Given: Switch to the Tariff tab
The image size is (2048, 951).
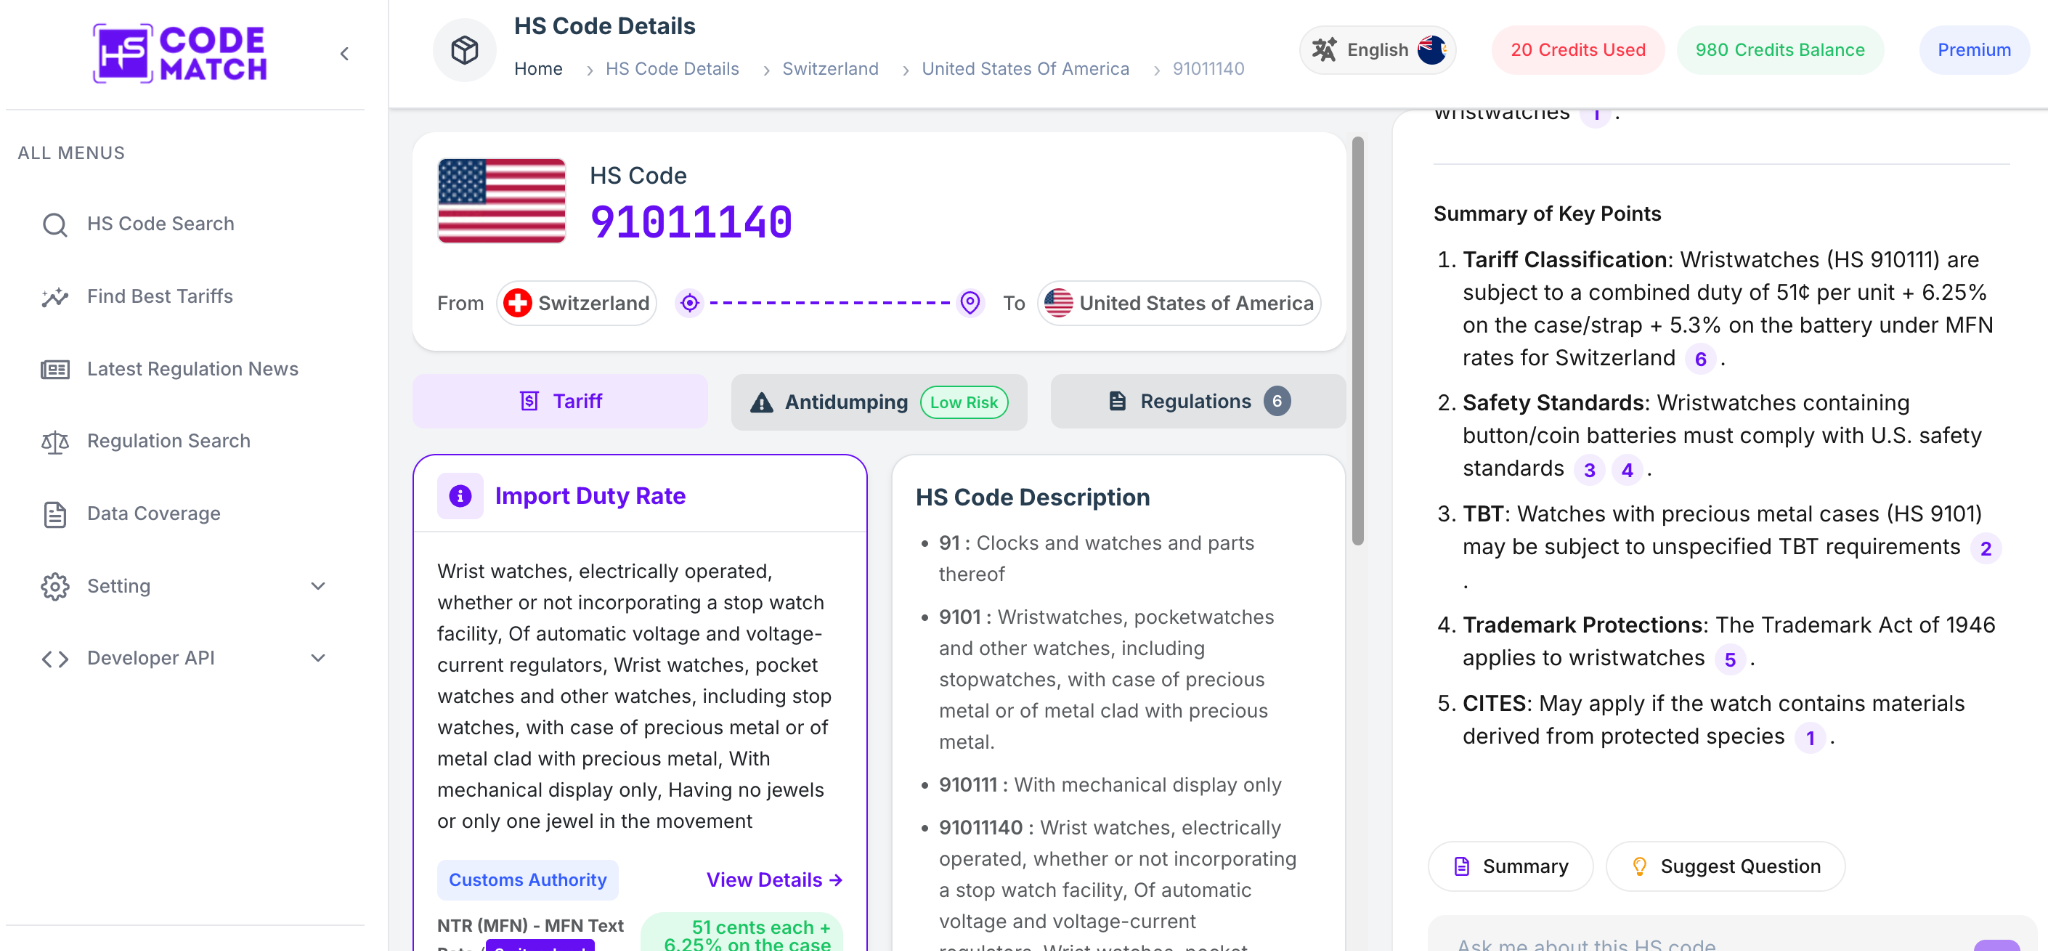Looking at the screenshot, I should point(560,401).
